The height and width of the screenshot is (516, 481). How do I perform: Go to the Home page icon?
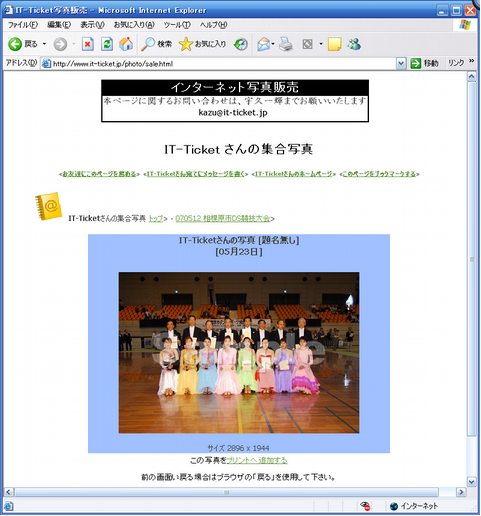tap(126, 44)
